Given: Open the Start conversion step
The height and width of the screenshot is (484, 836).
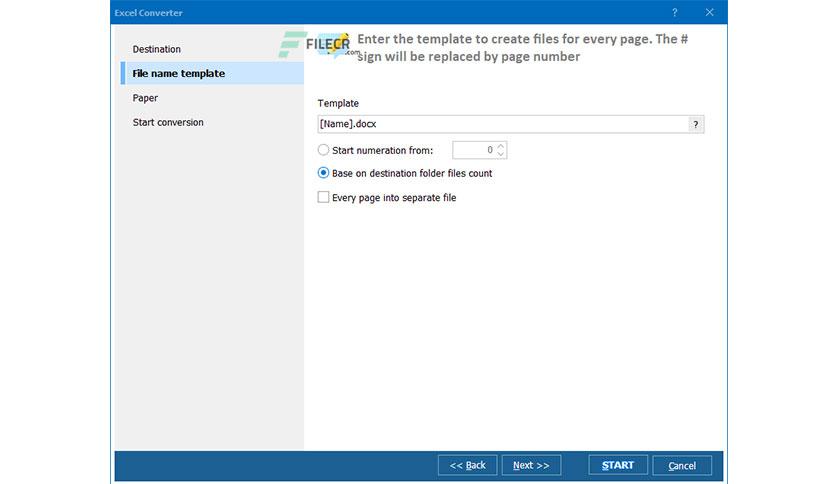Looking at the screenshot, I should pos(168,122).
